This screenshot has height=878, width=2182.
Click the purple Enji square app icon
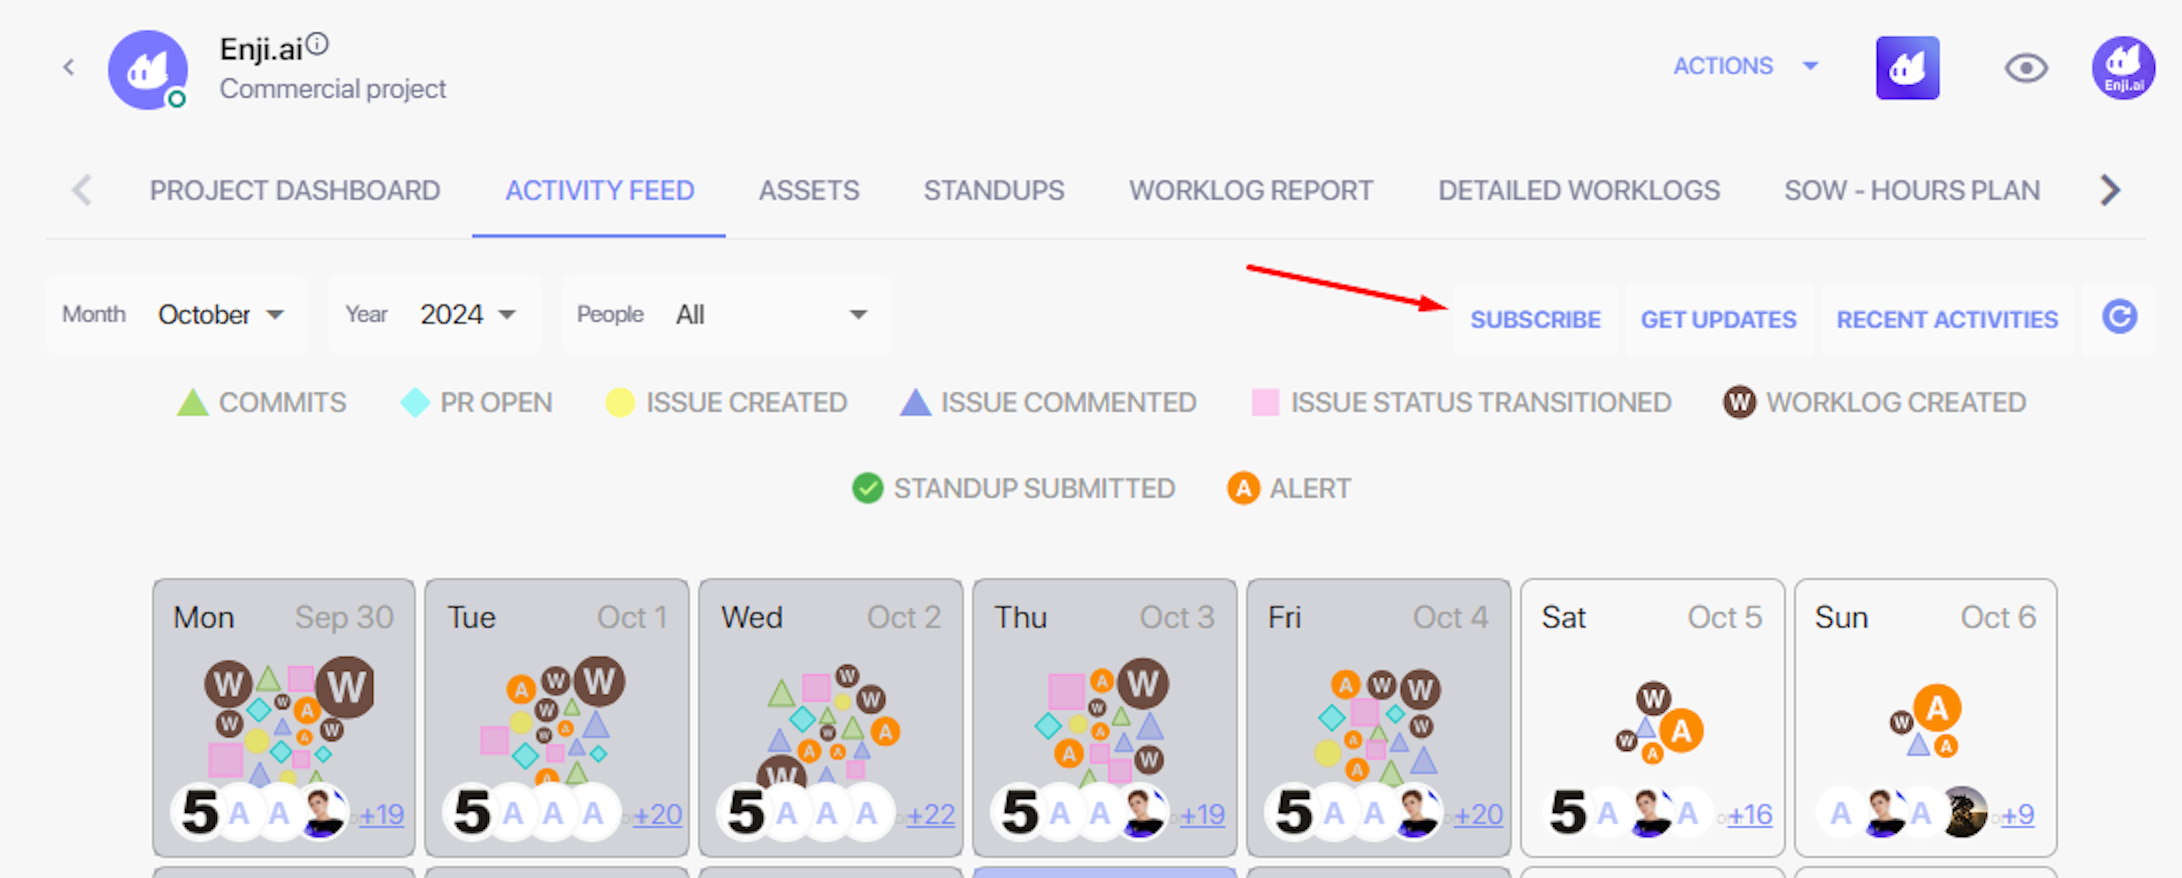(x=1907, y=68)
